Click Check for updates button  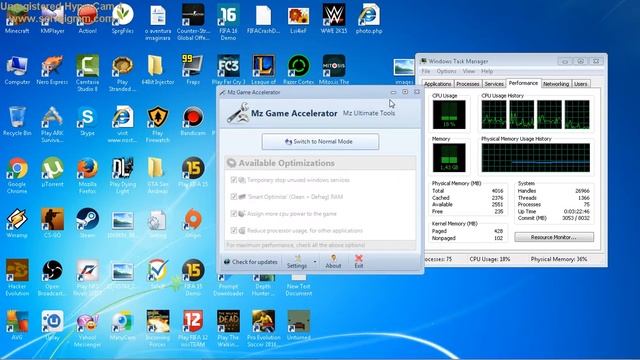251,262
